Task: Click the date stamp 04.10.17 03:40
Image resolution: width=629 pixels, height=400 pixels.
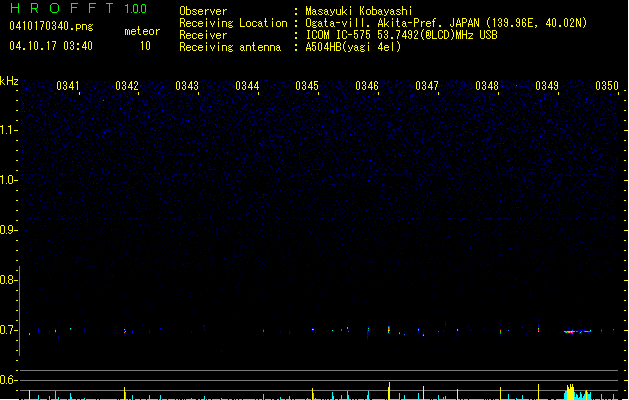Action: (51, 46)
